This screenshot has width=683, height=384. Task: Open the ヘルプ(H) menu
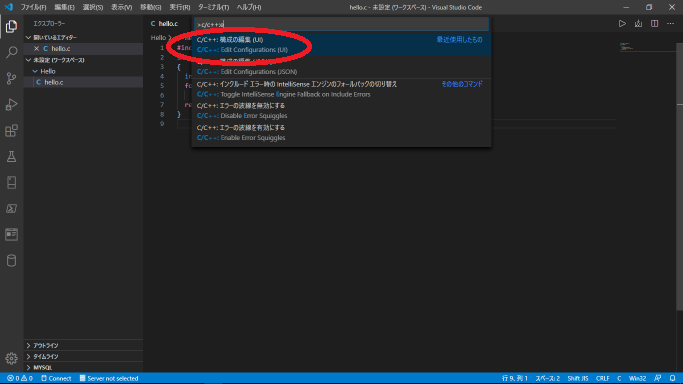[x=249, y=7]
